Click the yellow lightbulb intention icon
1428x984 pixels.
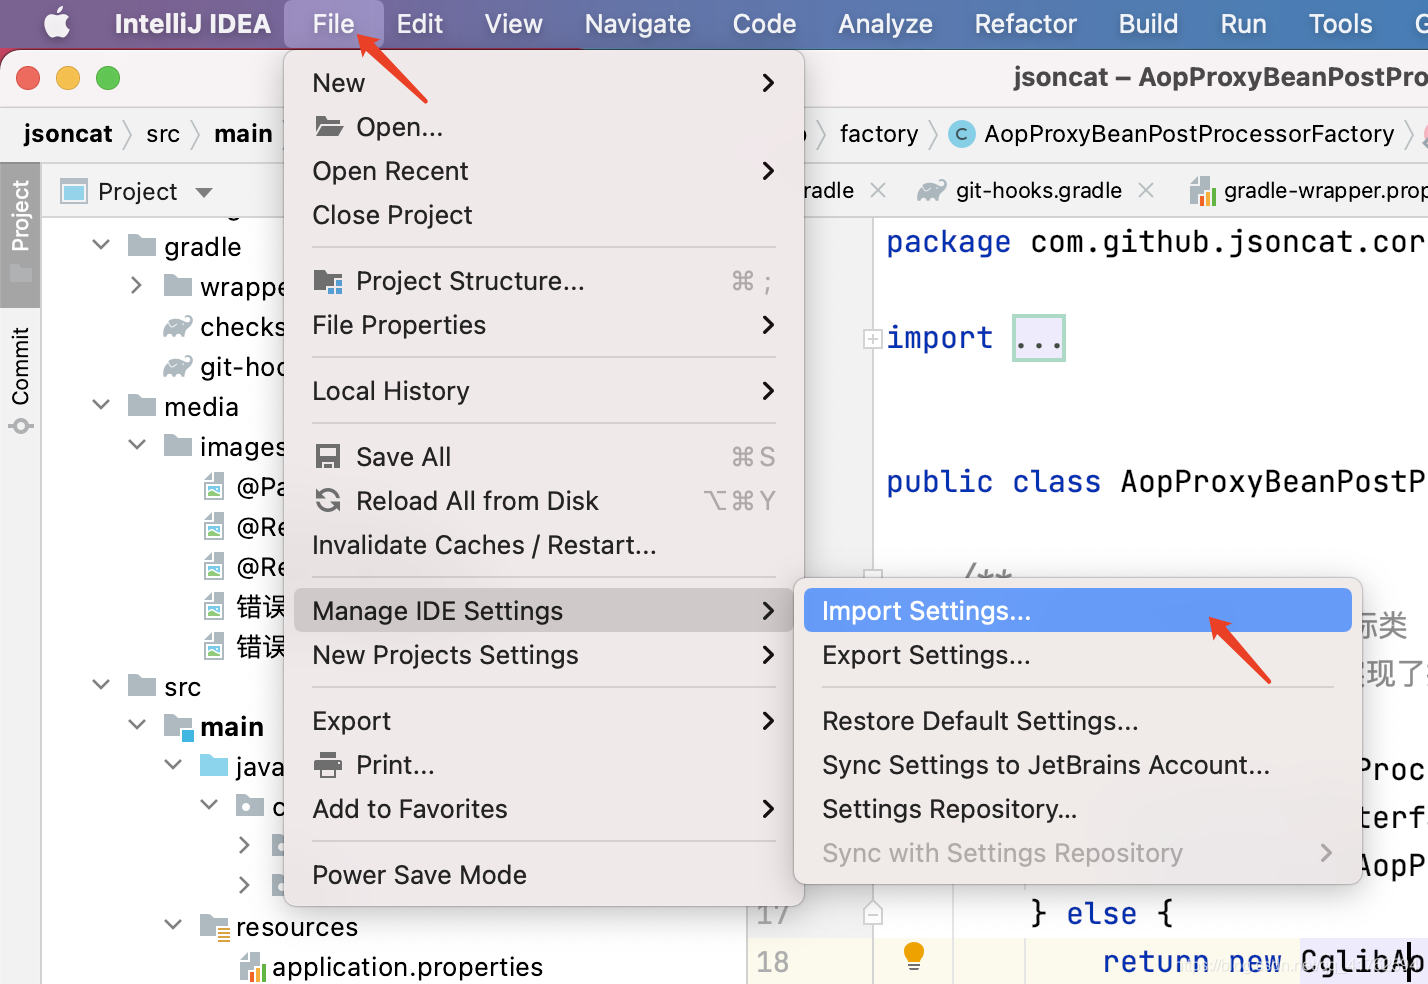[x=914, y=956]
